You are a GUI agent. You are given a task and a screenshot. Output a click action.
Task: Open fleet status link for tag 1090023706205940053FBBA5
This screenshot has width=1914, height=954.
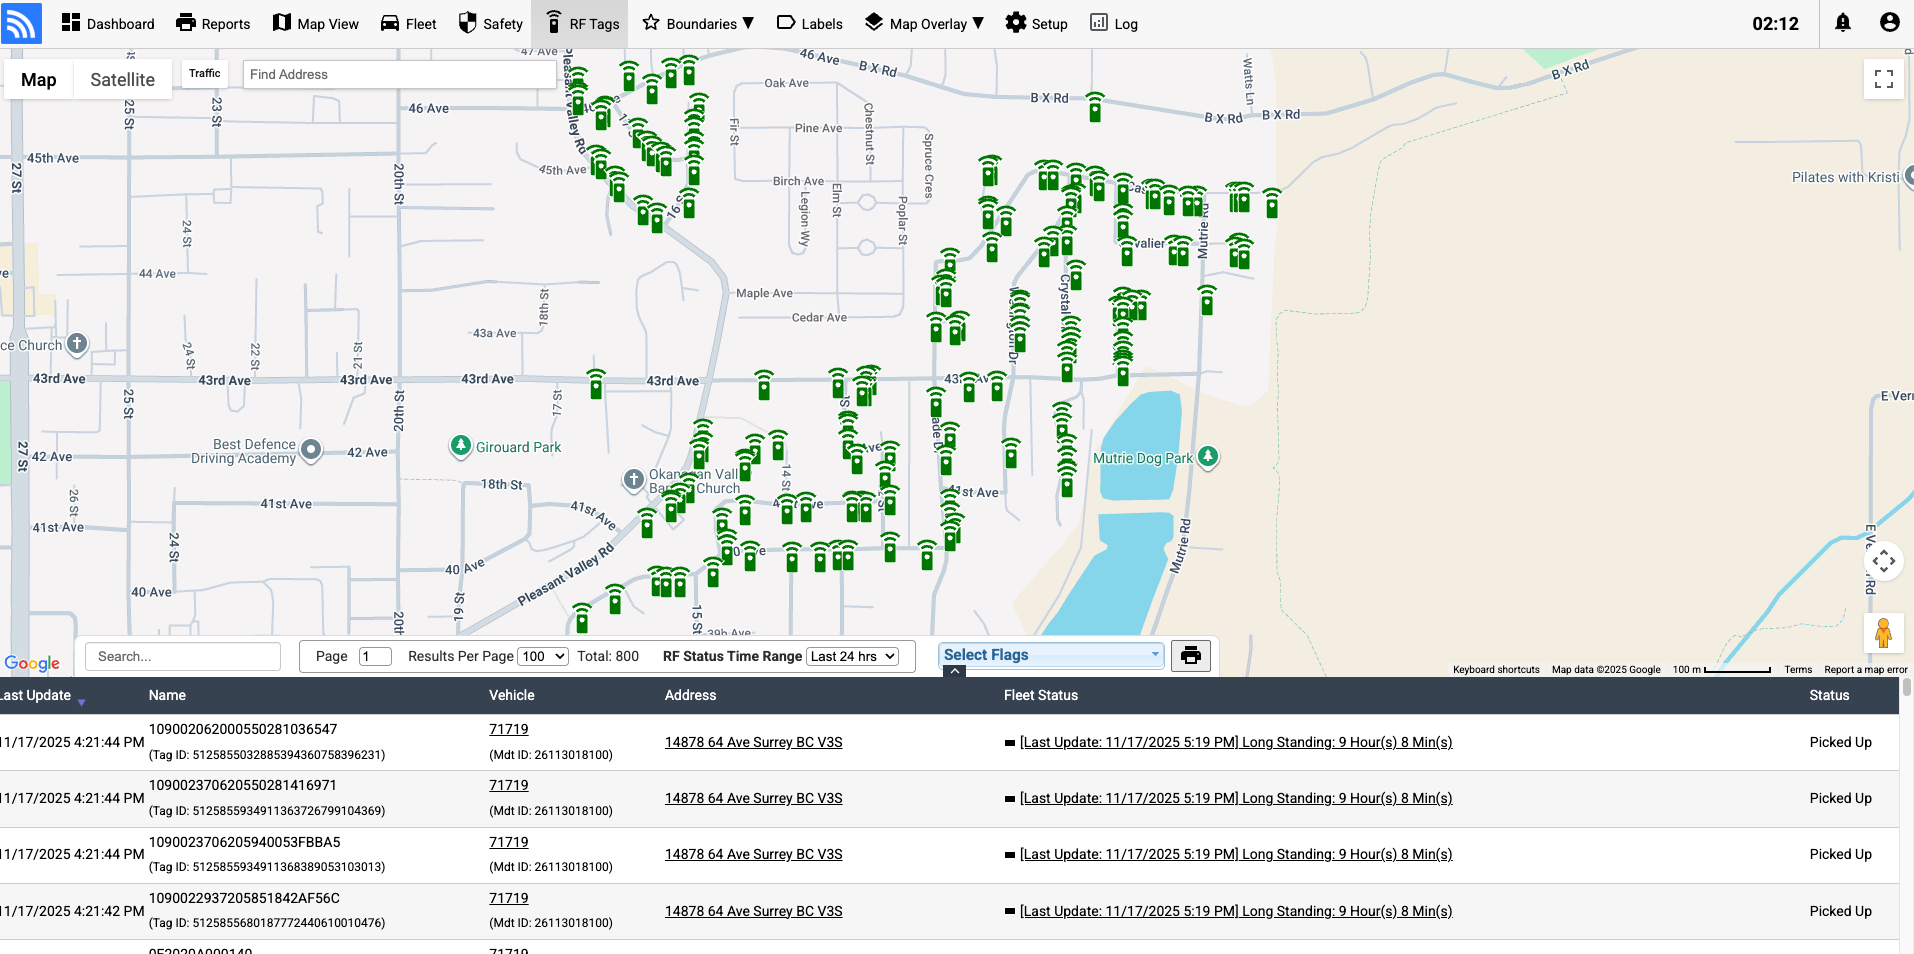(1236, 854)
